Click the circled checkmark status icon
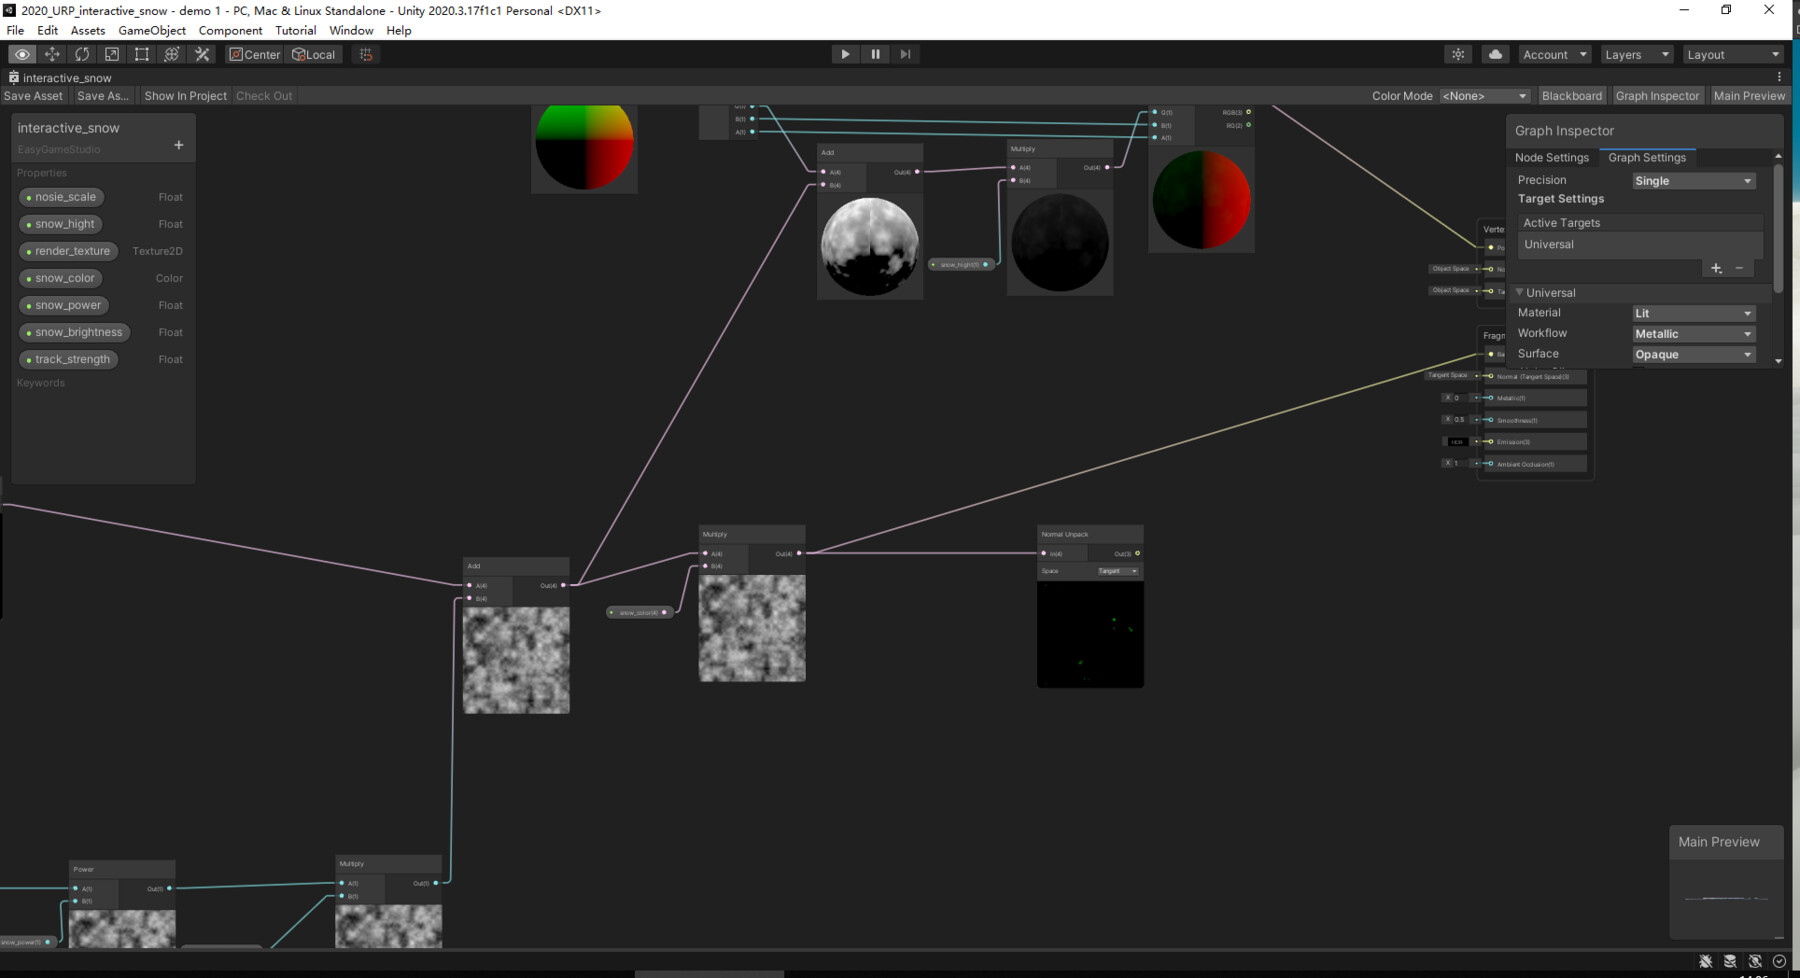 click(x=1779, y=962)
